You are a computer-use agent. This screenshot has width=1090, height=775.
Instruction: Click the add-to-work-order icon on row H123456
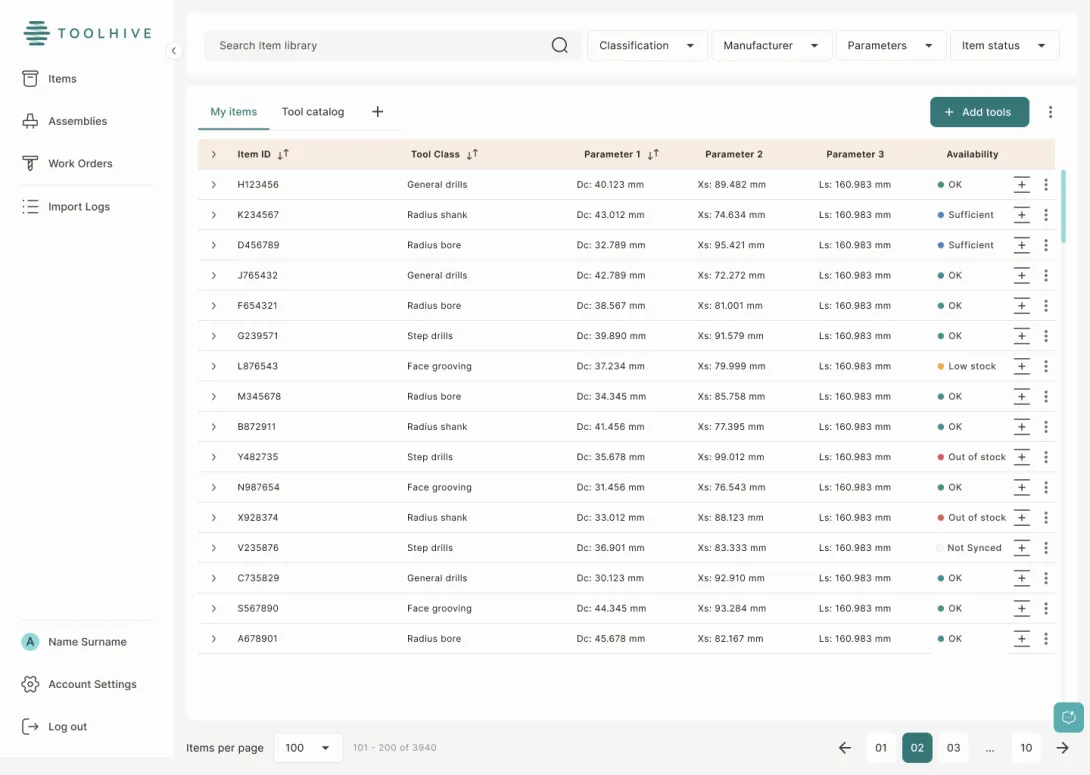1021,184
